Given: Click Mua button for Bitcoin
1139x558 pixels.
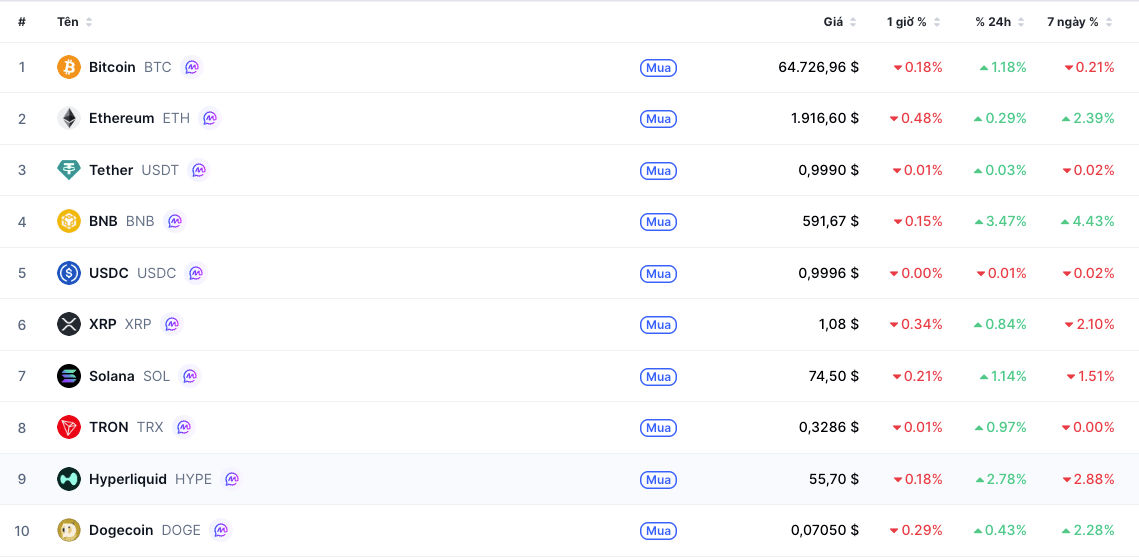Looking at the screenshot, I should [x=658, y=68].
